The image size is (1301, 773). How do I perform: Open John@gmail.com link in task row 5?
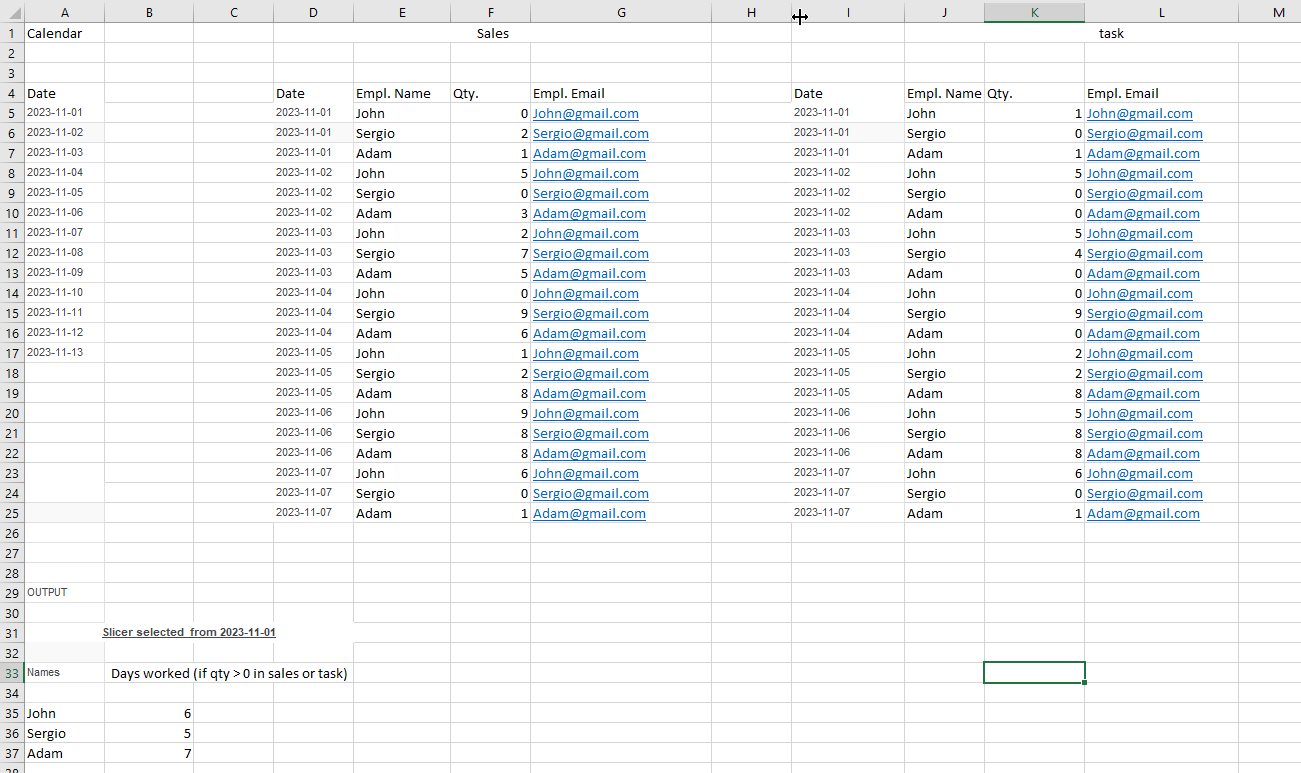1140,113
